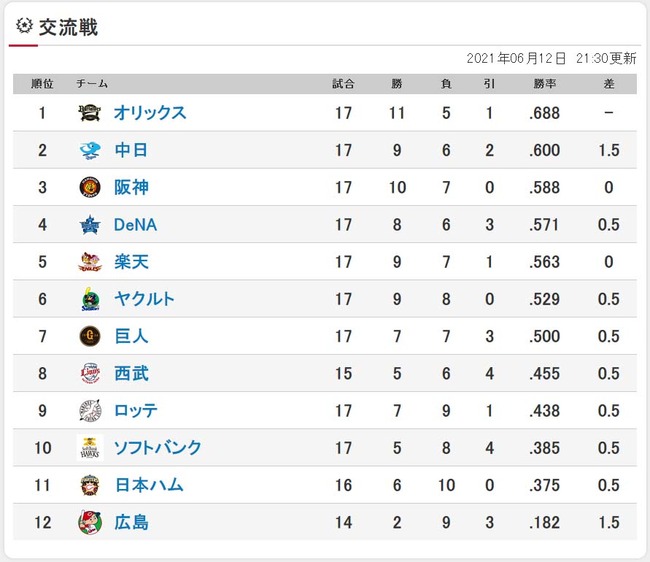Open the オリックス team link
Screen dimensions: 650x562
(x=150, y=113)
